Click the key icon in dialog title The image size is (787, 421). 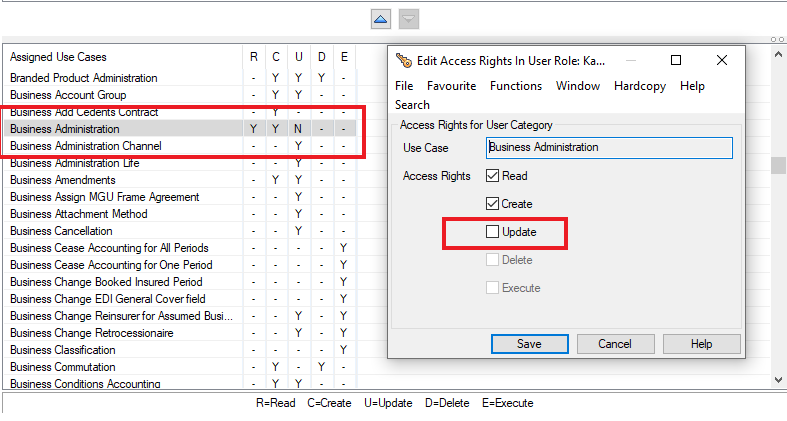[404, 61]
